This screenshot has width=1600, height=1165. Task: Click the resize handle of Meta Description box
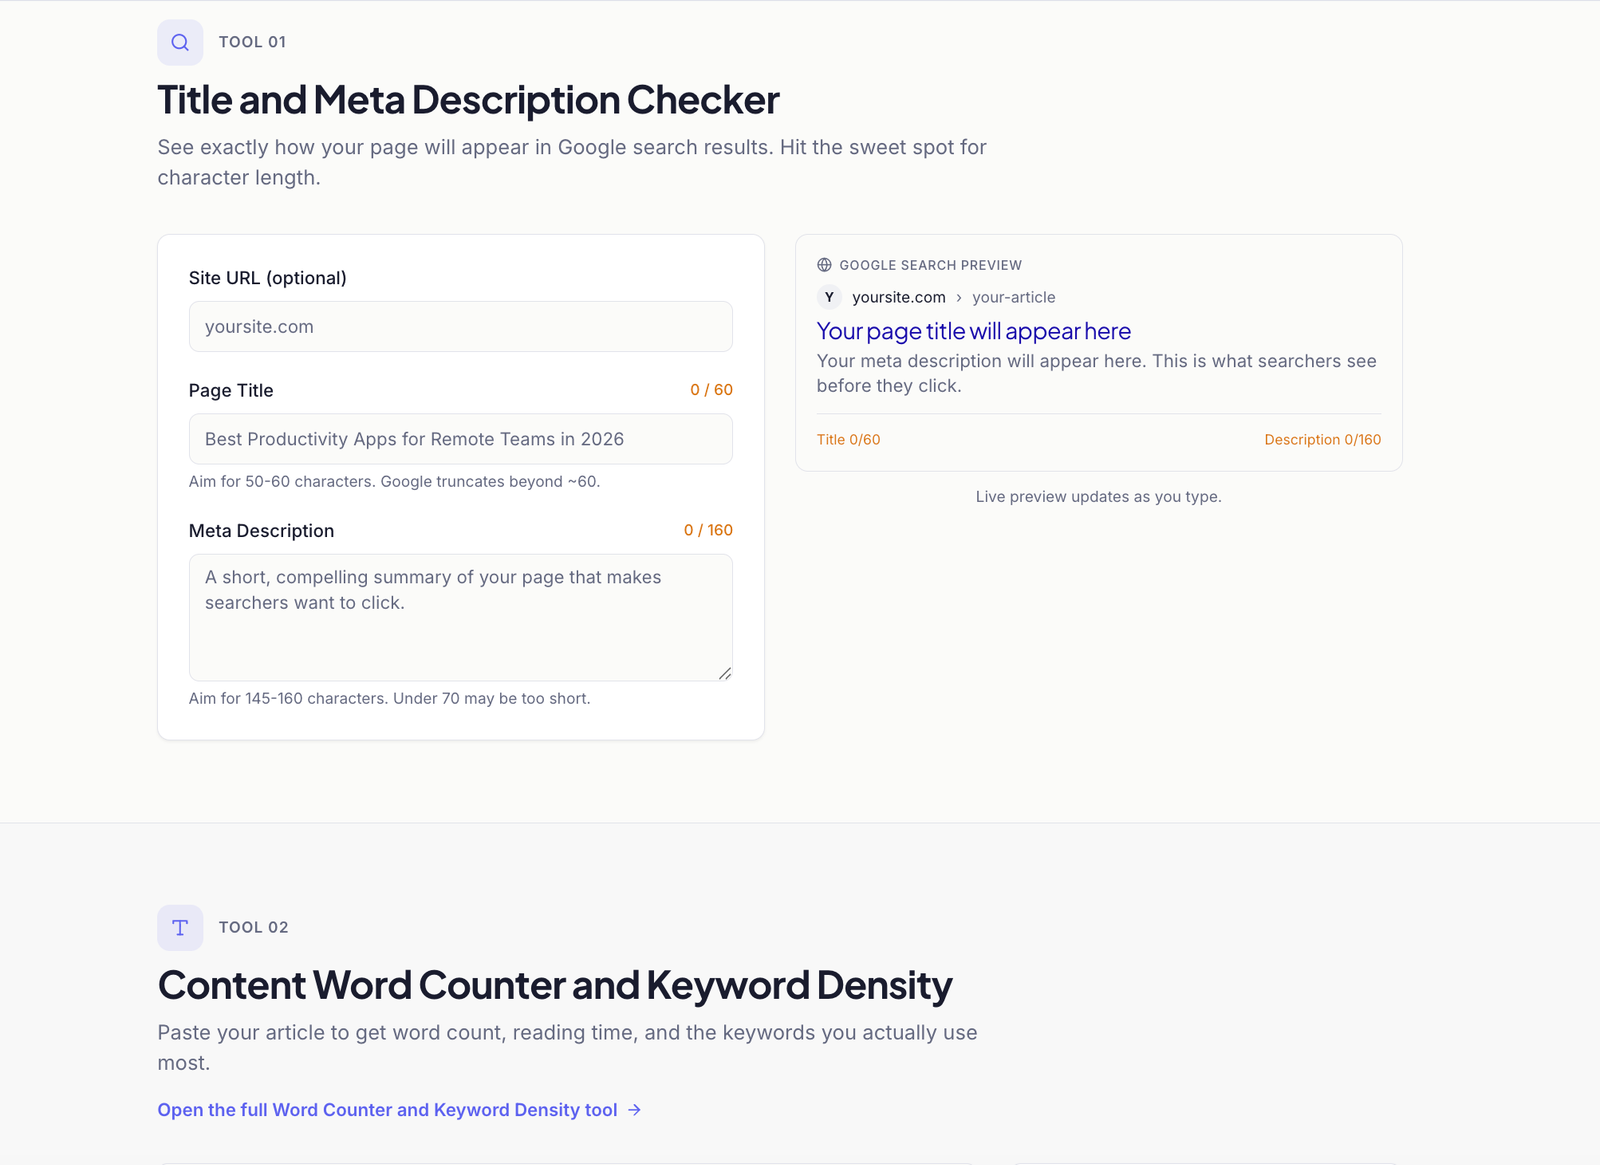(x=725, y=674)
